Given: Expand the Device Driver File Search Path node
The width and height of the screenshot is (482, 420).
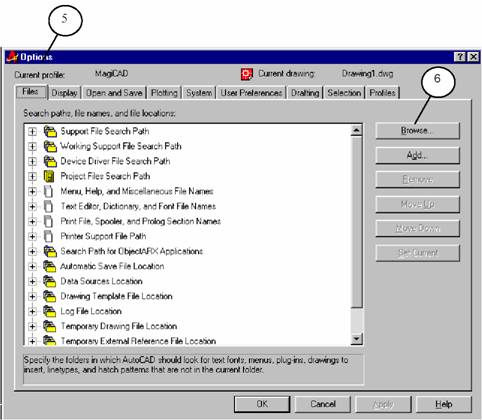Looking at the screenshot, I should (x=32, y=161).
